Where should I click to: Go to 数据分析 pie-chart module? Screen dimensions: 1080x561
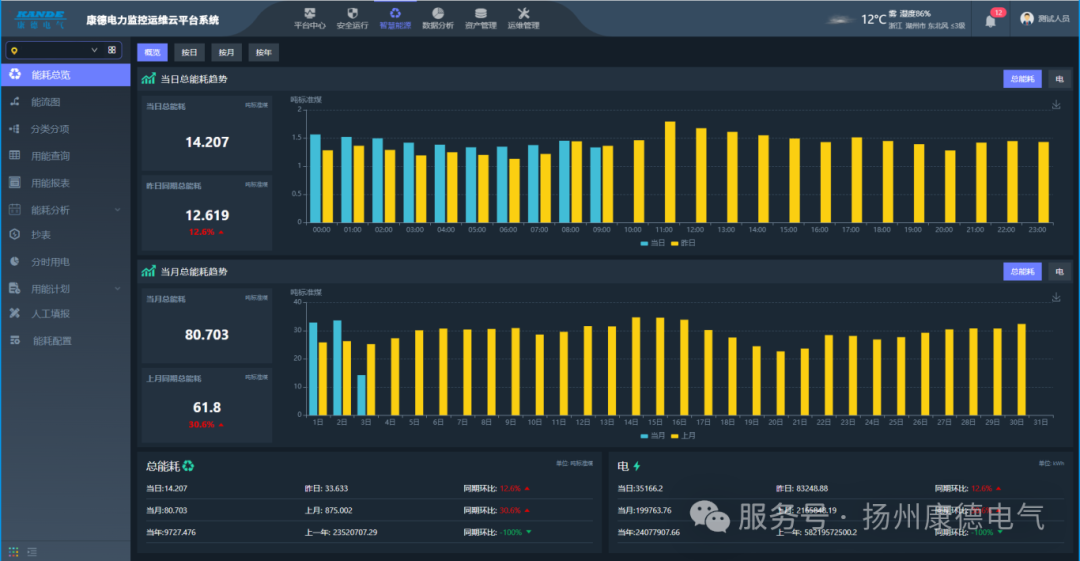click(437, 19)
